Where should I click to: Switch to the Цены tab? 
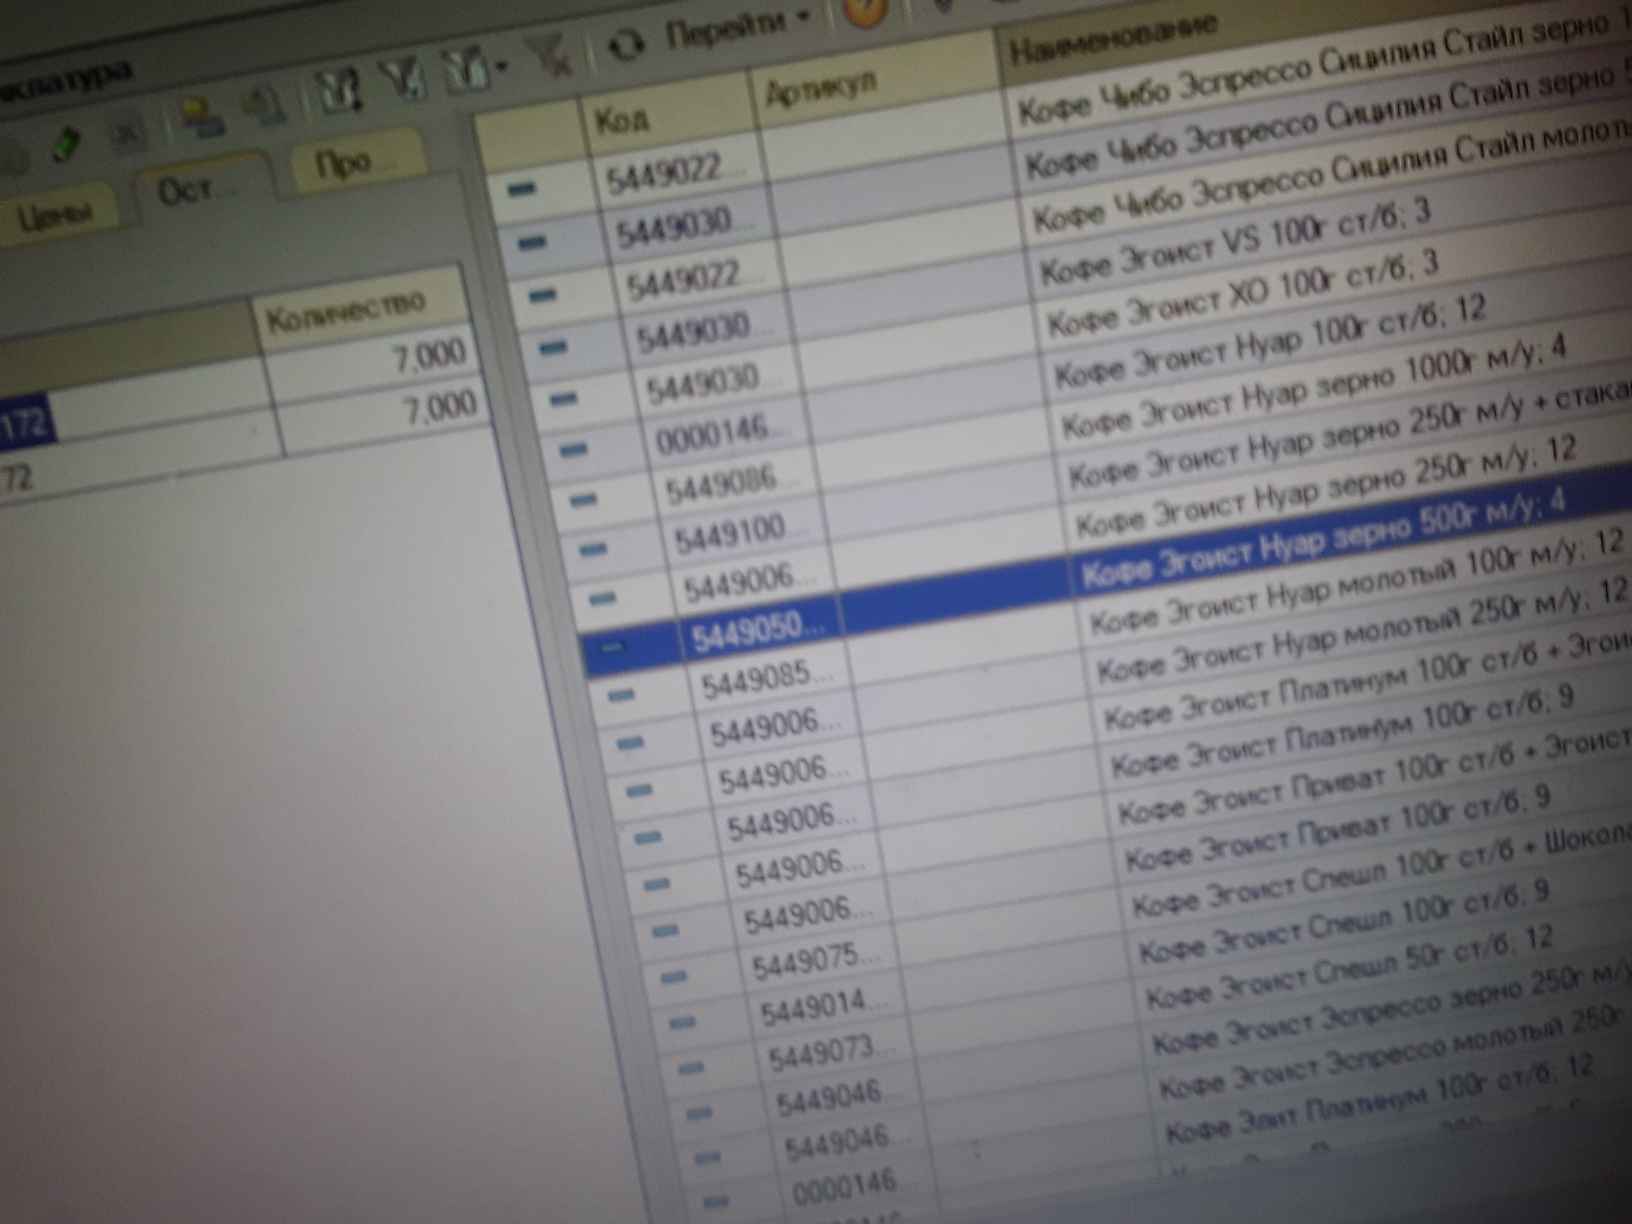[x=55, y=213]
